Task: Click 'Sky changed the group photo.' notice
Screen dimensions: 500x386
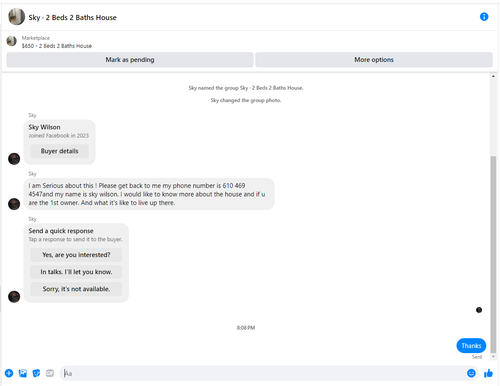Action: 246,100
